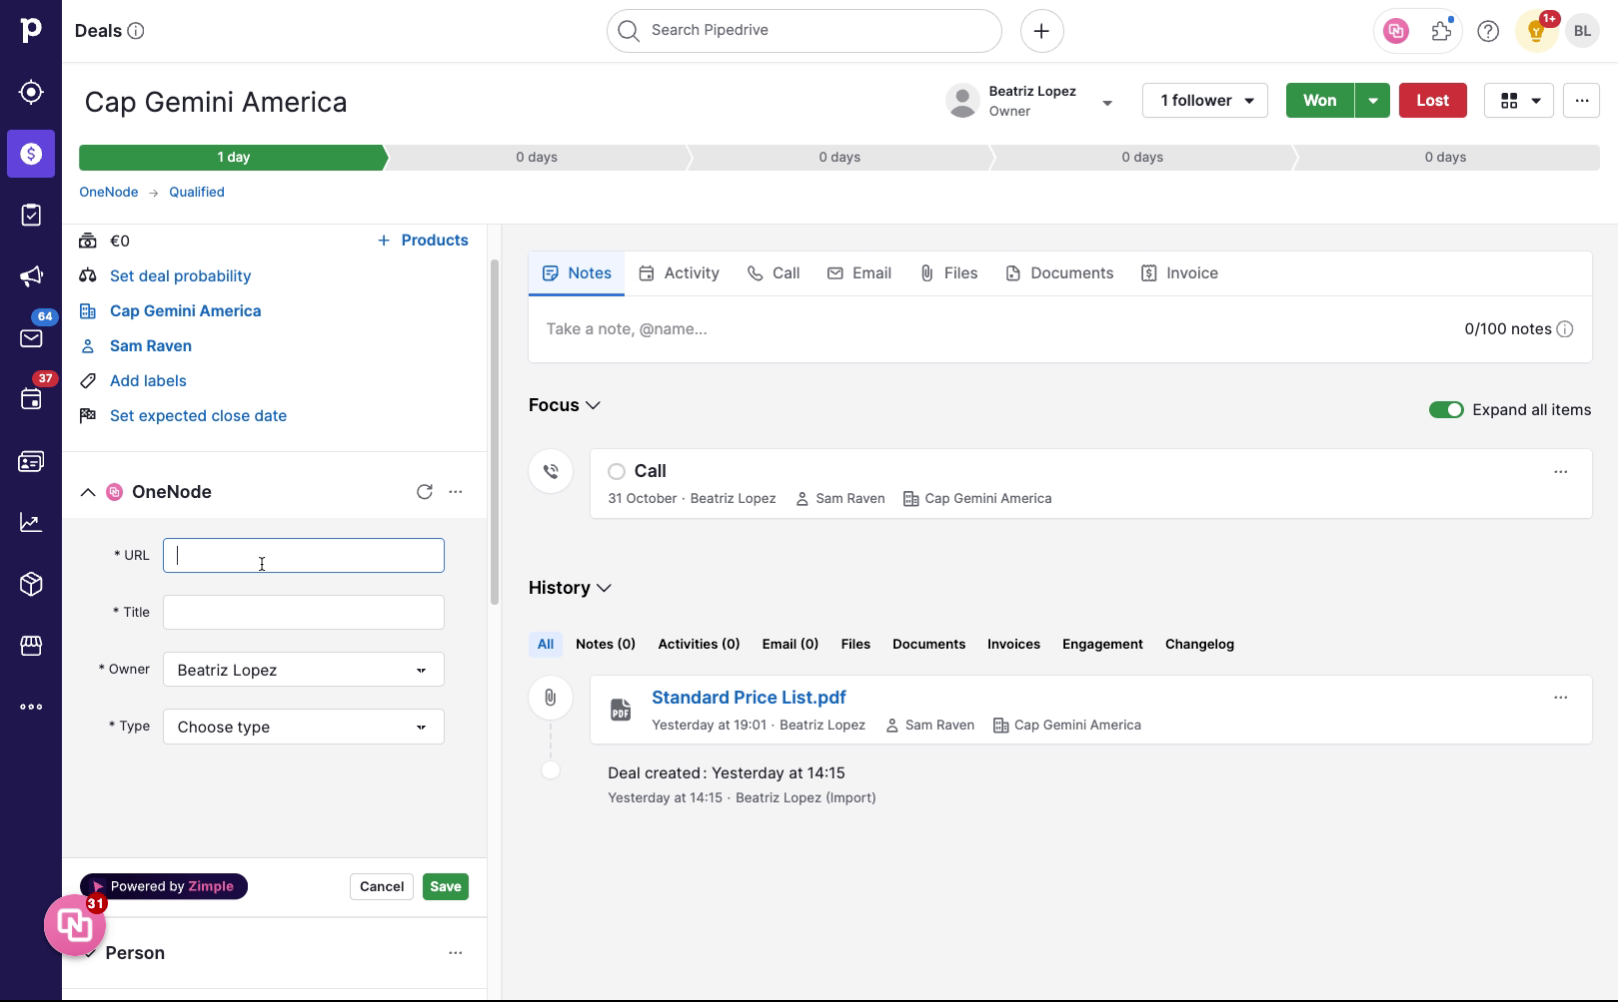Toggle Expand all items switch
The height and width of the screenshot is (1002, 1618).
click(x=1446, y=410)
